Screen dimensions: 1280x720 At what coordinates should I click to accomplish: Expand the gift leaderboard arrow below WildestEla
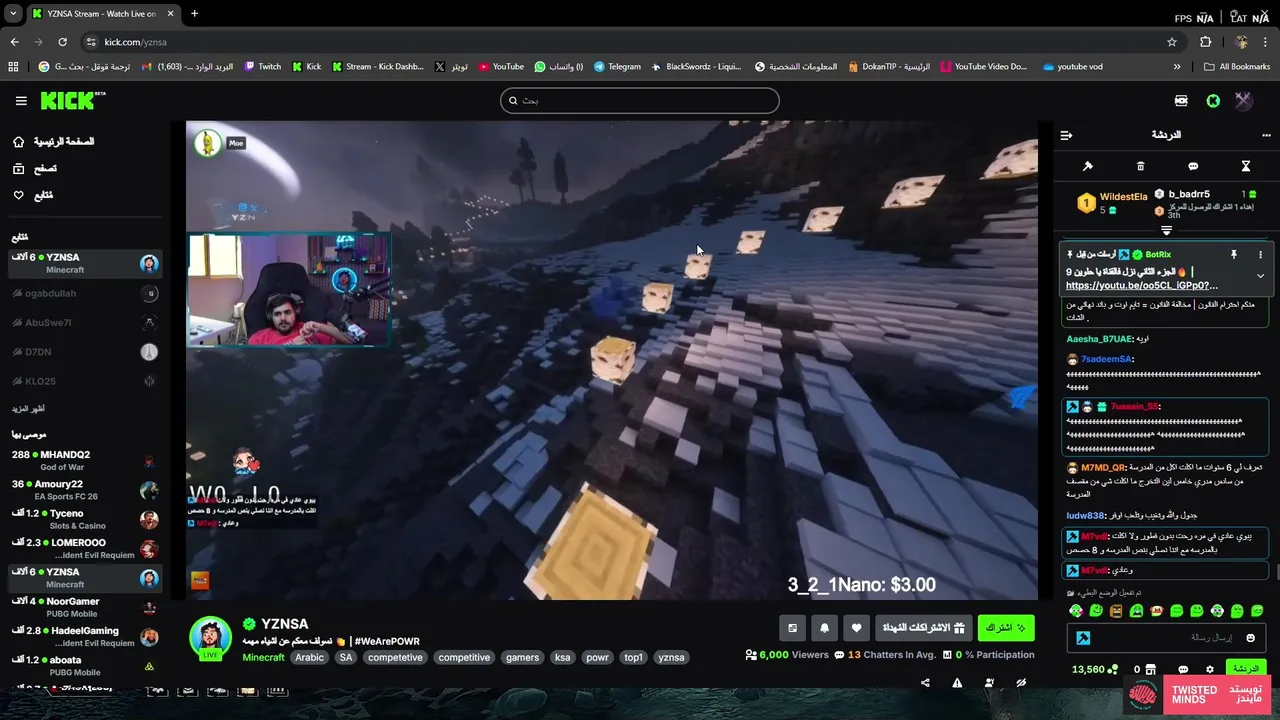tap(1166, 231)
